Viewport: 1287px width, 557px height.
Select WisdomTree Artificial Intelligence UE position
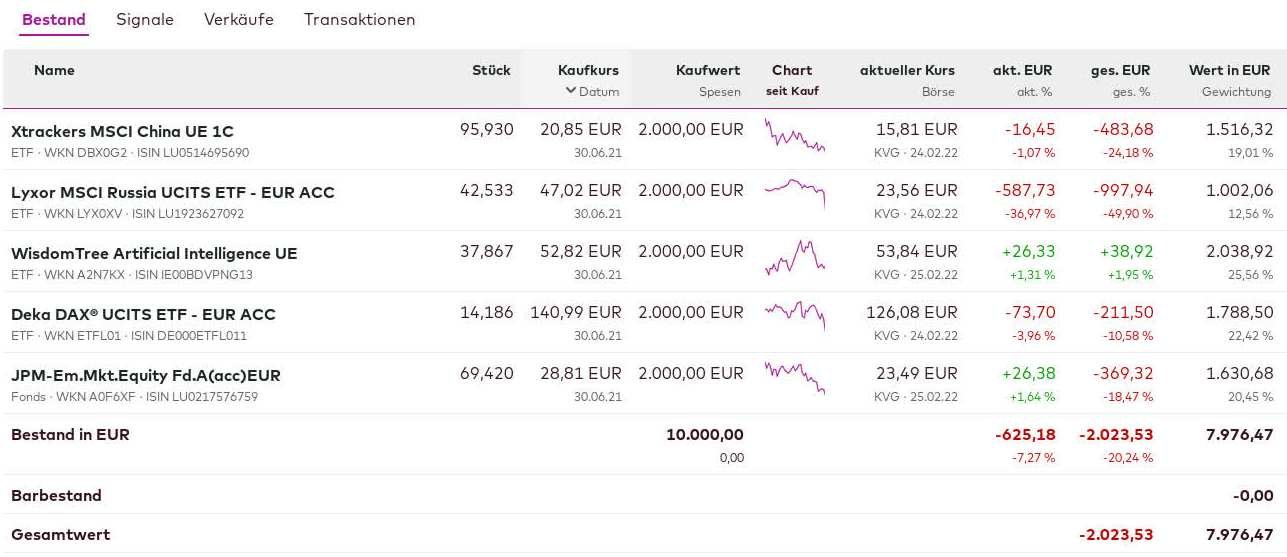pos(154,253)
